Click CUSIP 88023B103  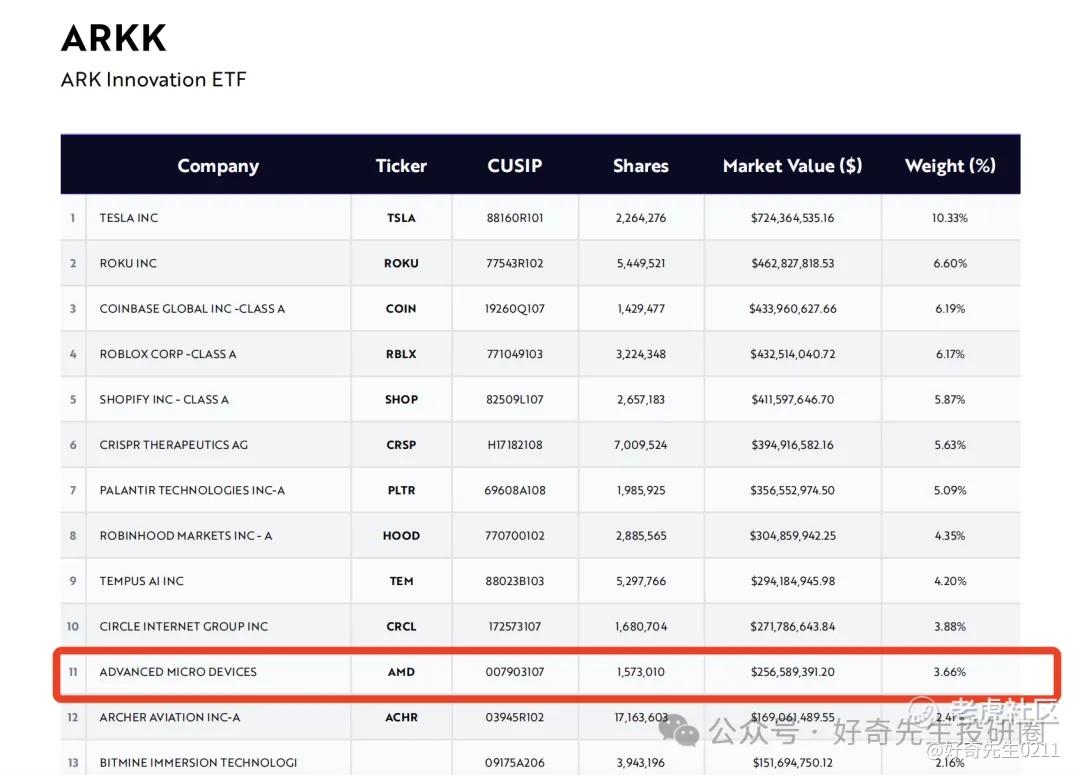point(515,581)
